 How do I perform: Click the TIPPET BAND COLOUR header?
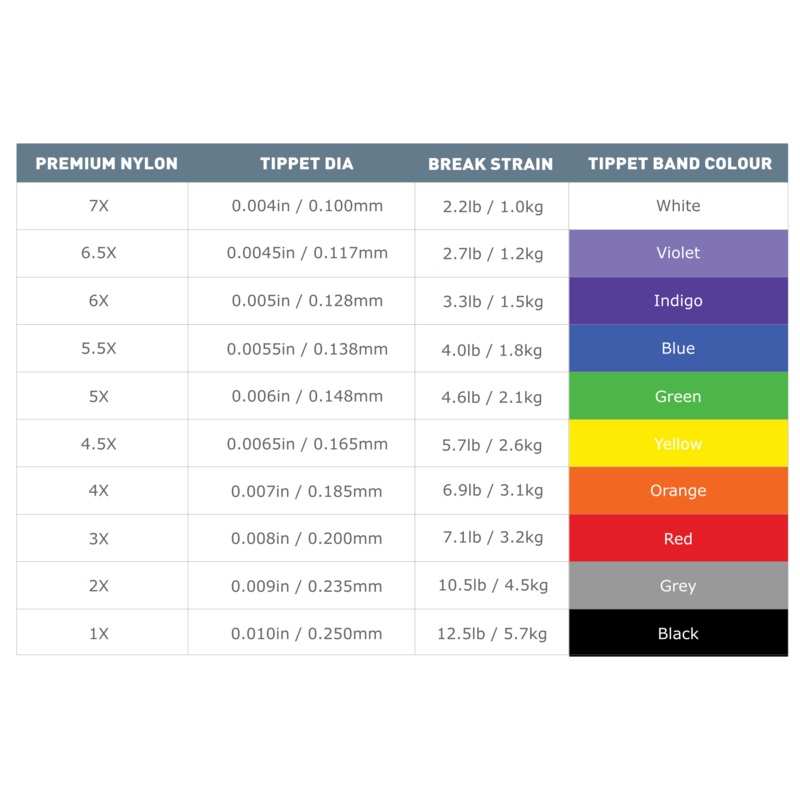tap(680, 163)
